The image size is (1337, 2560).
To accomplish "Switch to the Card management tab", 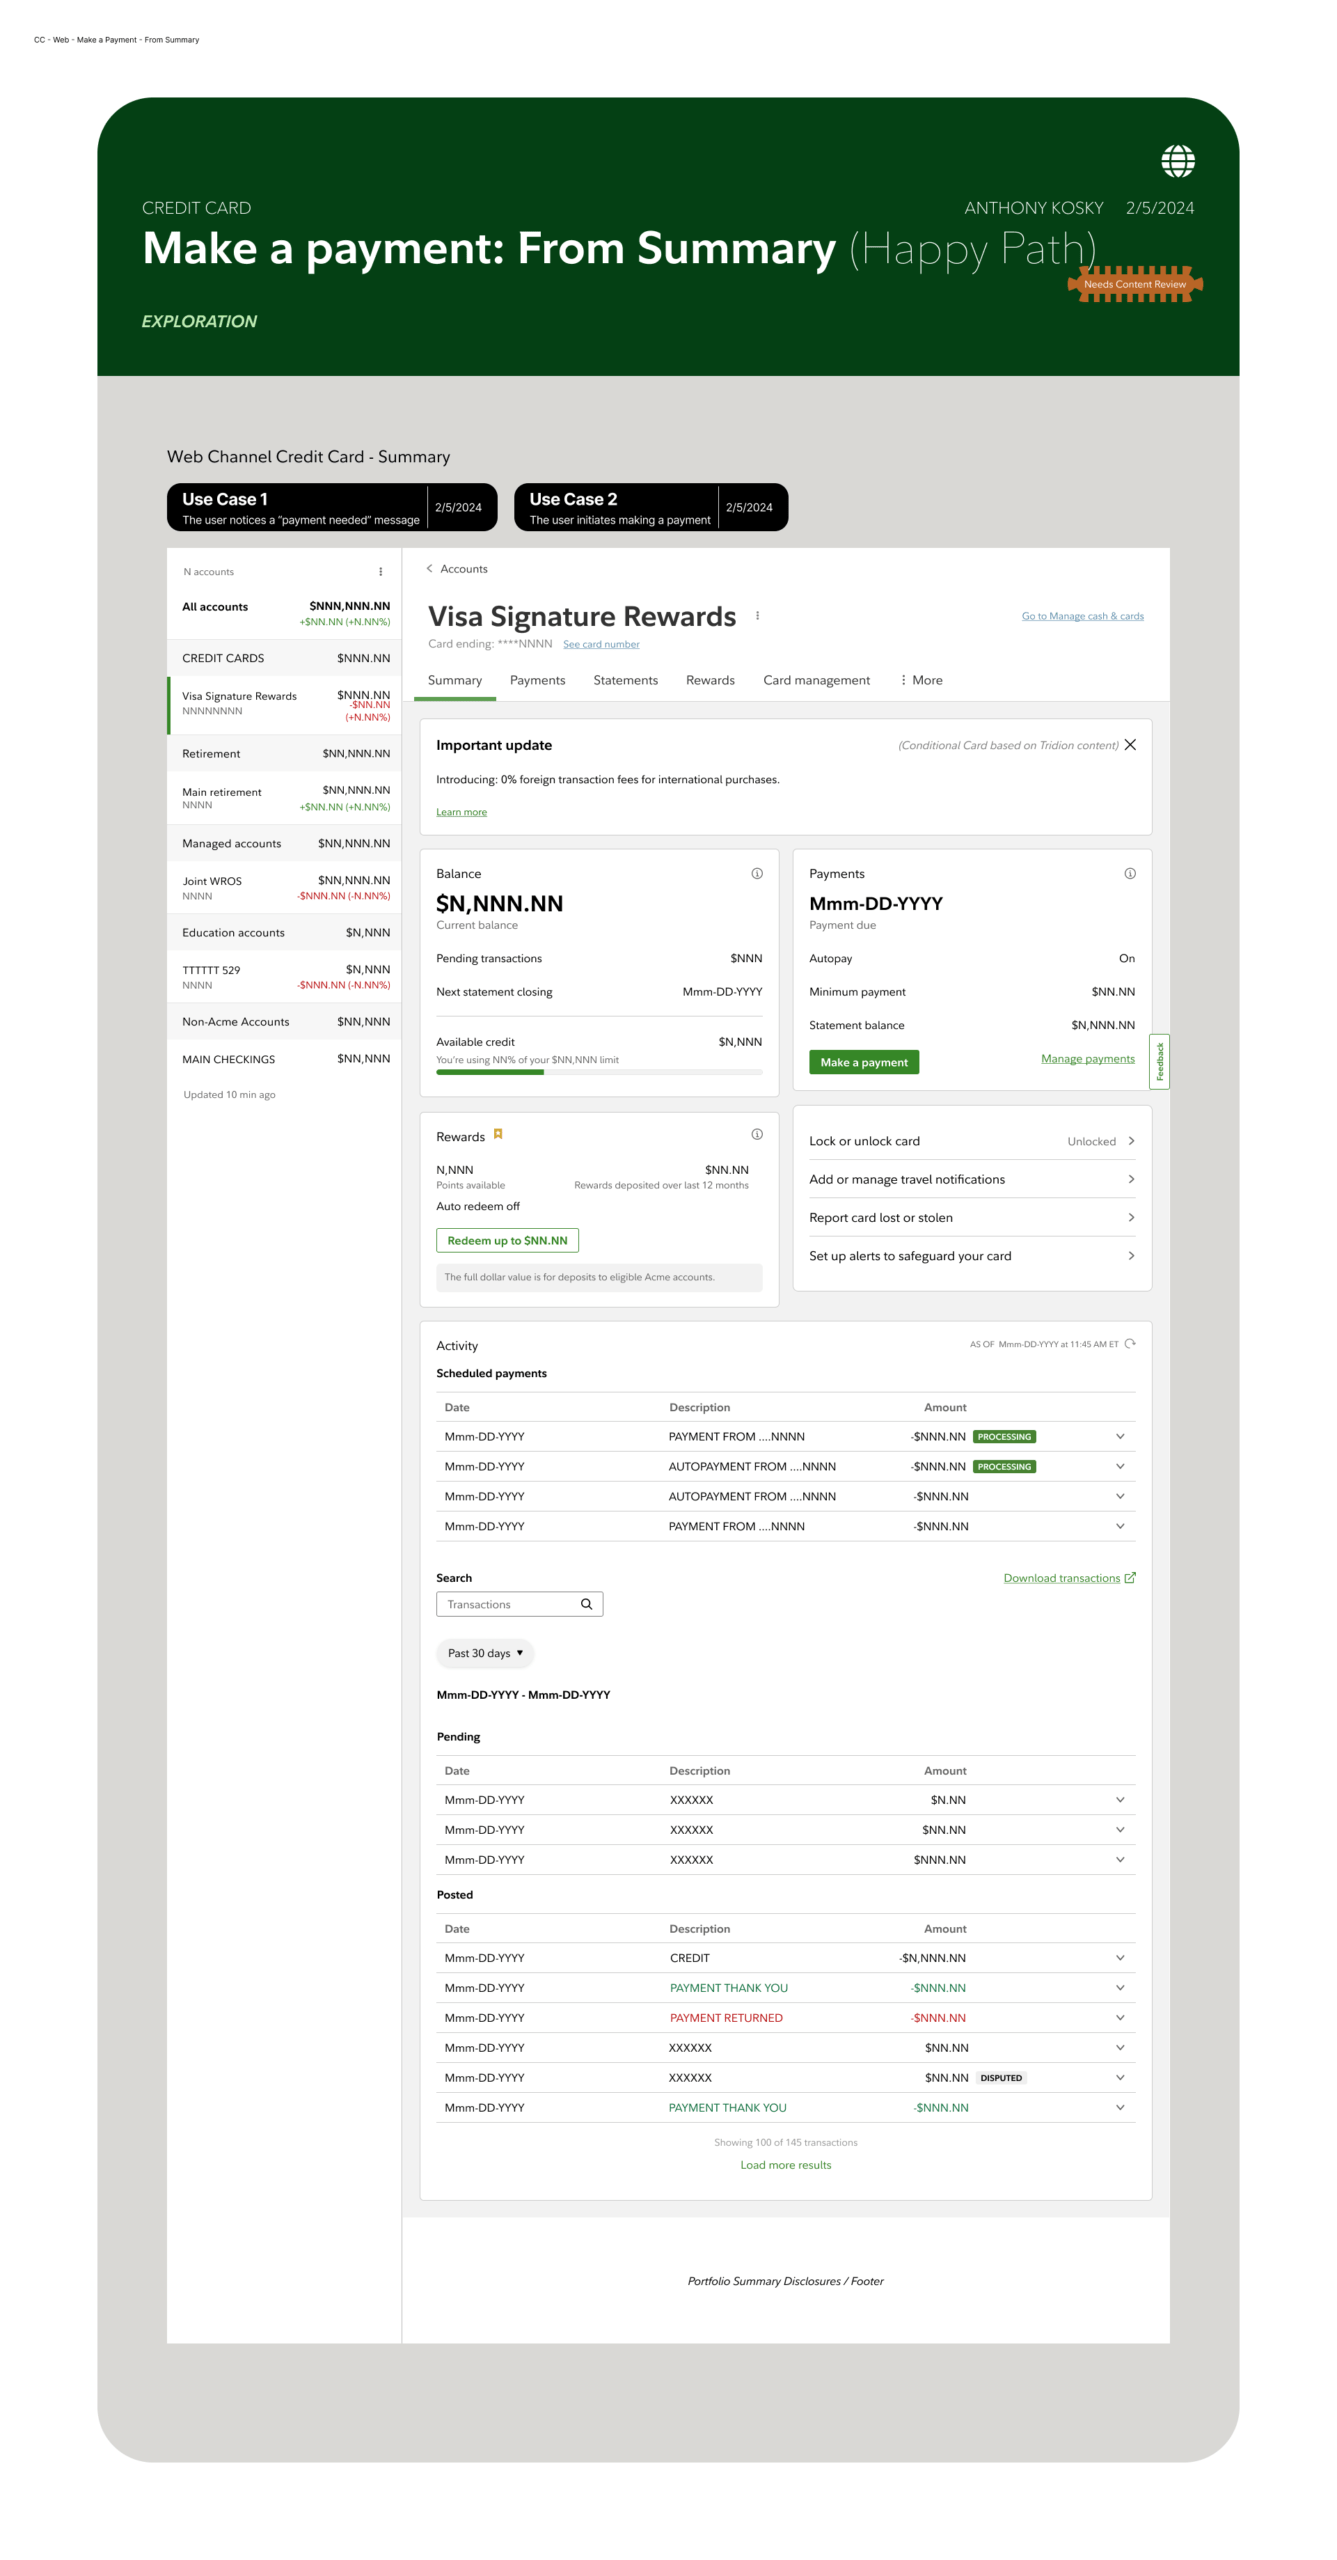I will pyautogui.click(x=816, y=680).
